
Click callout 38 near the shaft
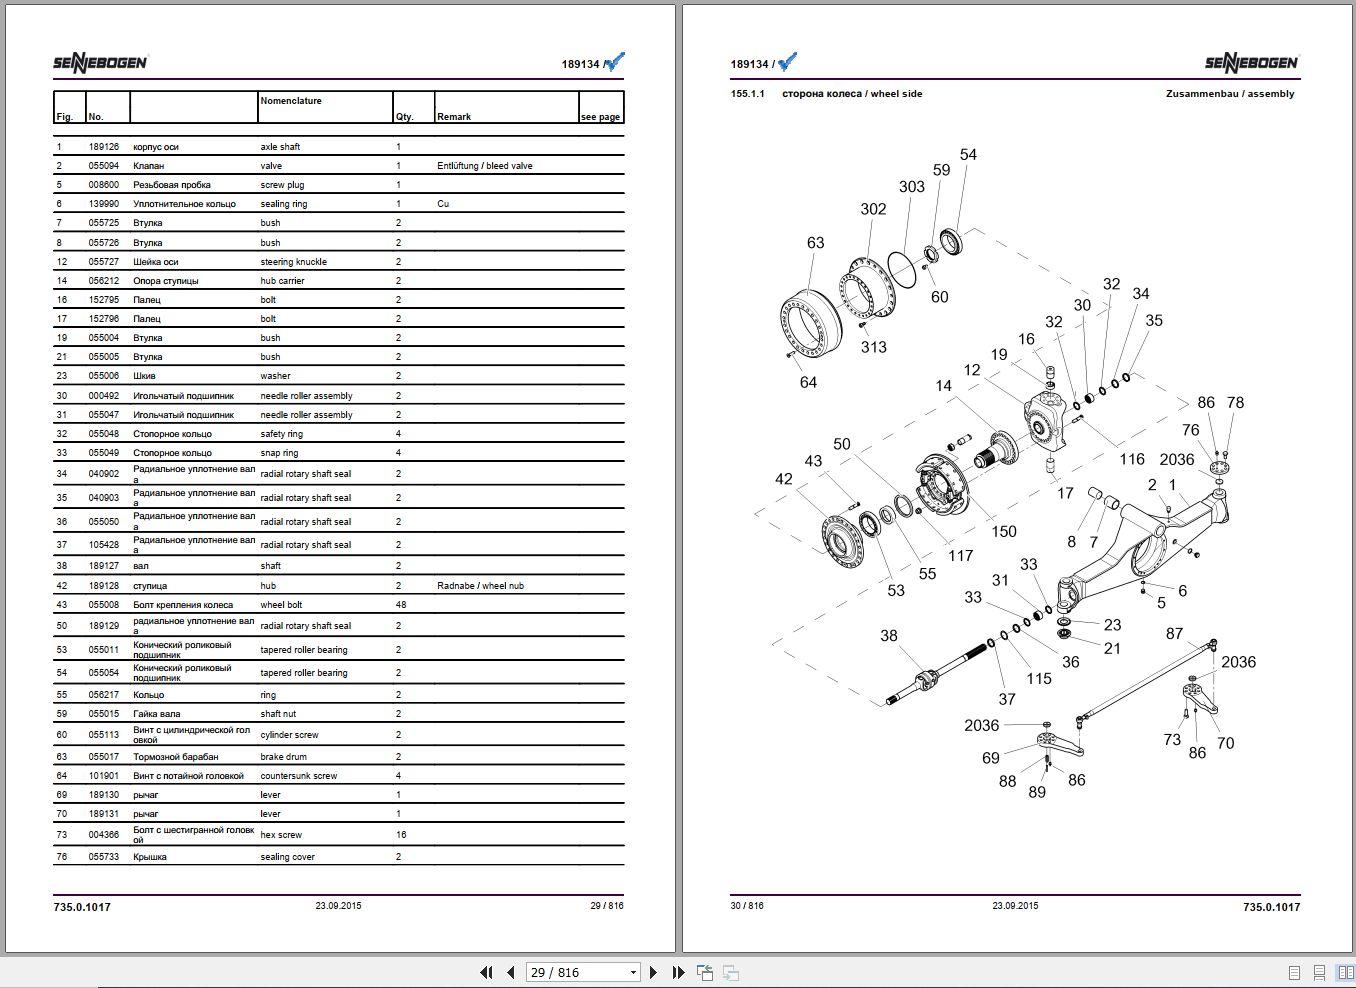coord(889,636)
